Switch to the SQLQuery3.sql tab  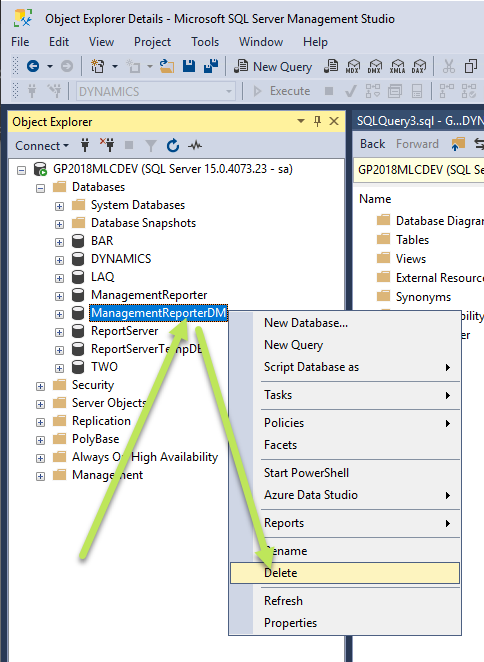click(419, 121)
